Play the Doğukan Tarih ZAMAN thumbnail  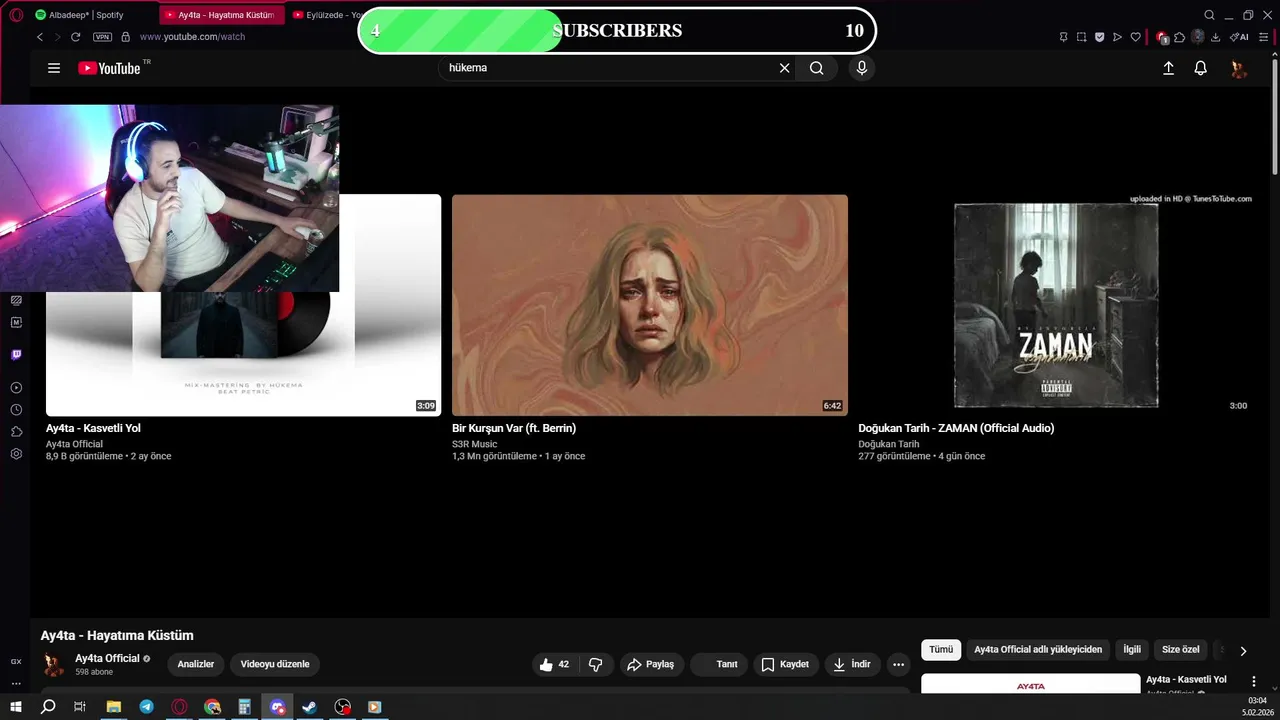[1056, 305]
